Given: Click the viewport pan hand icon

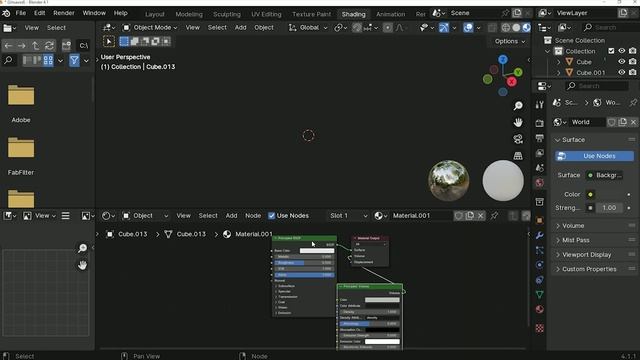Looking at the screenshot, I should [x=518, y=122].
